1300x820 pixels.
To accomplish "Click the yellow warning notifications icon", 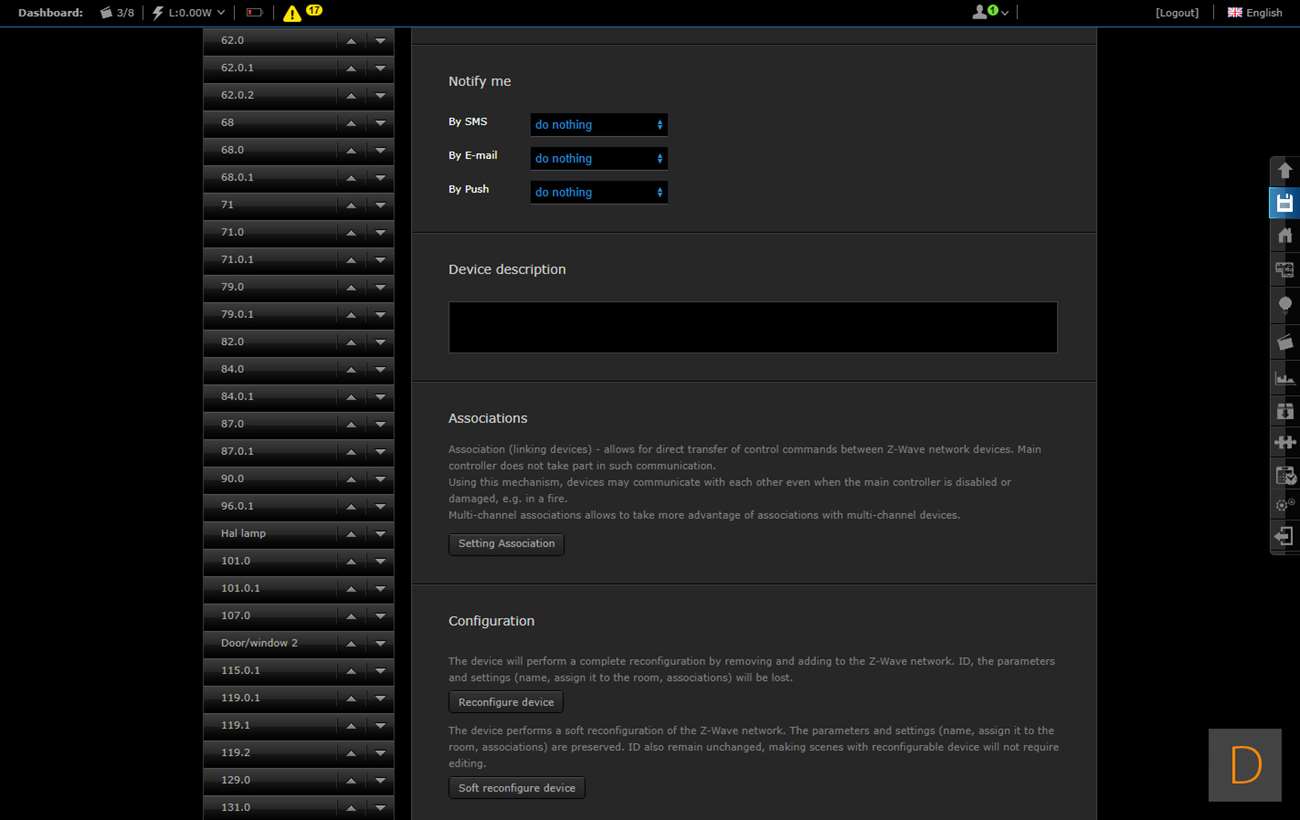I will pyautogui.click(x=292, y=13).
